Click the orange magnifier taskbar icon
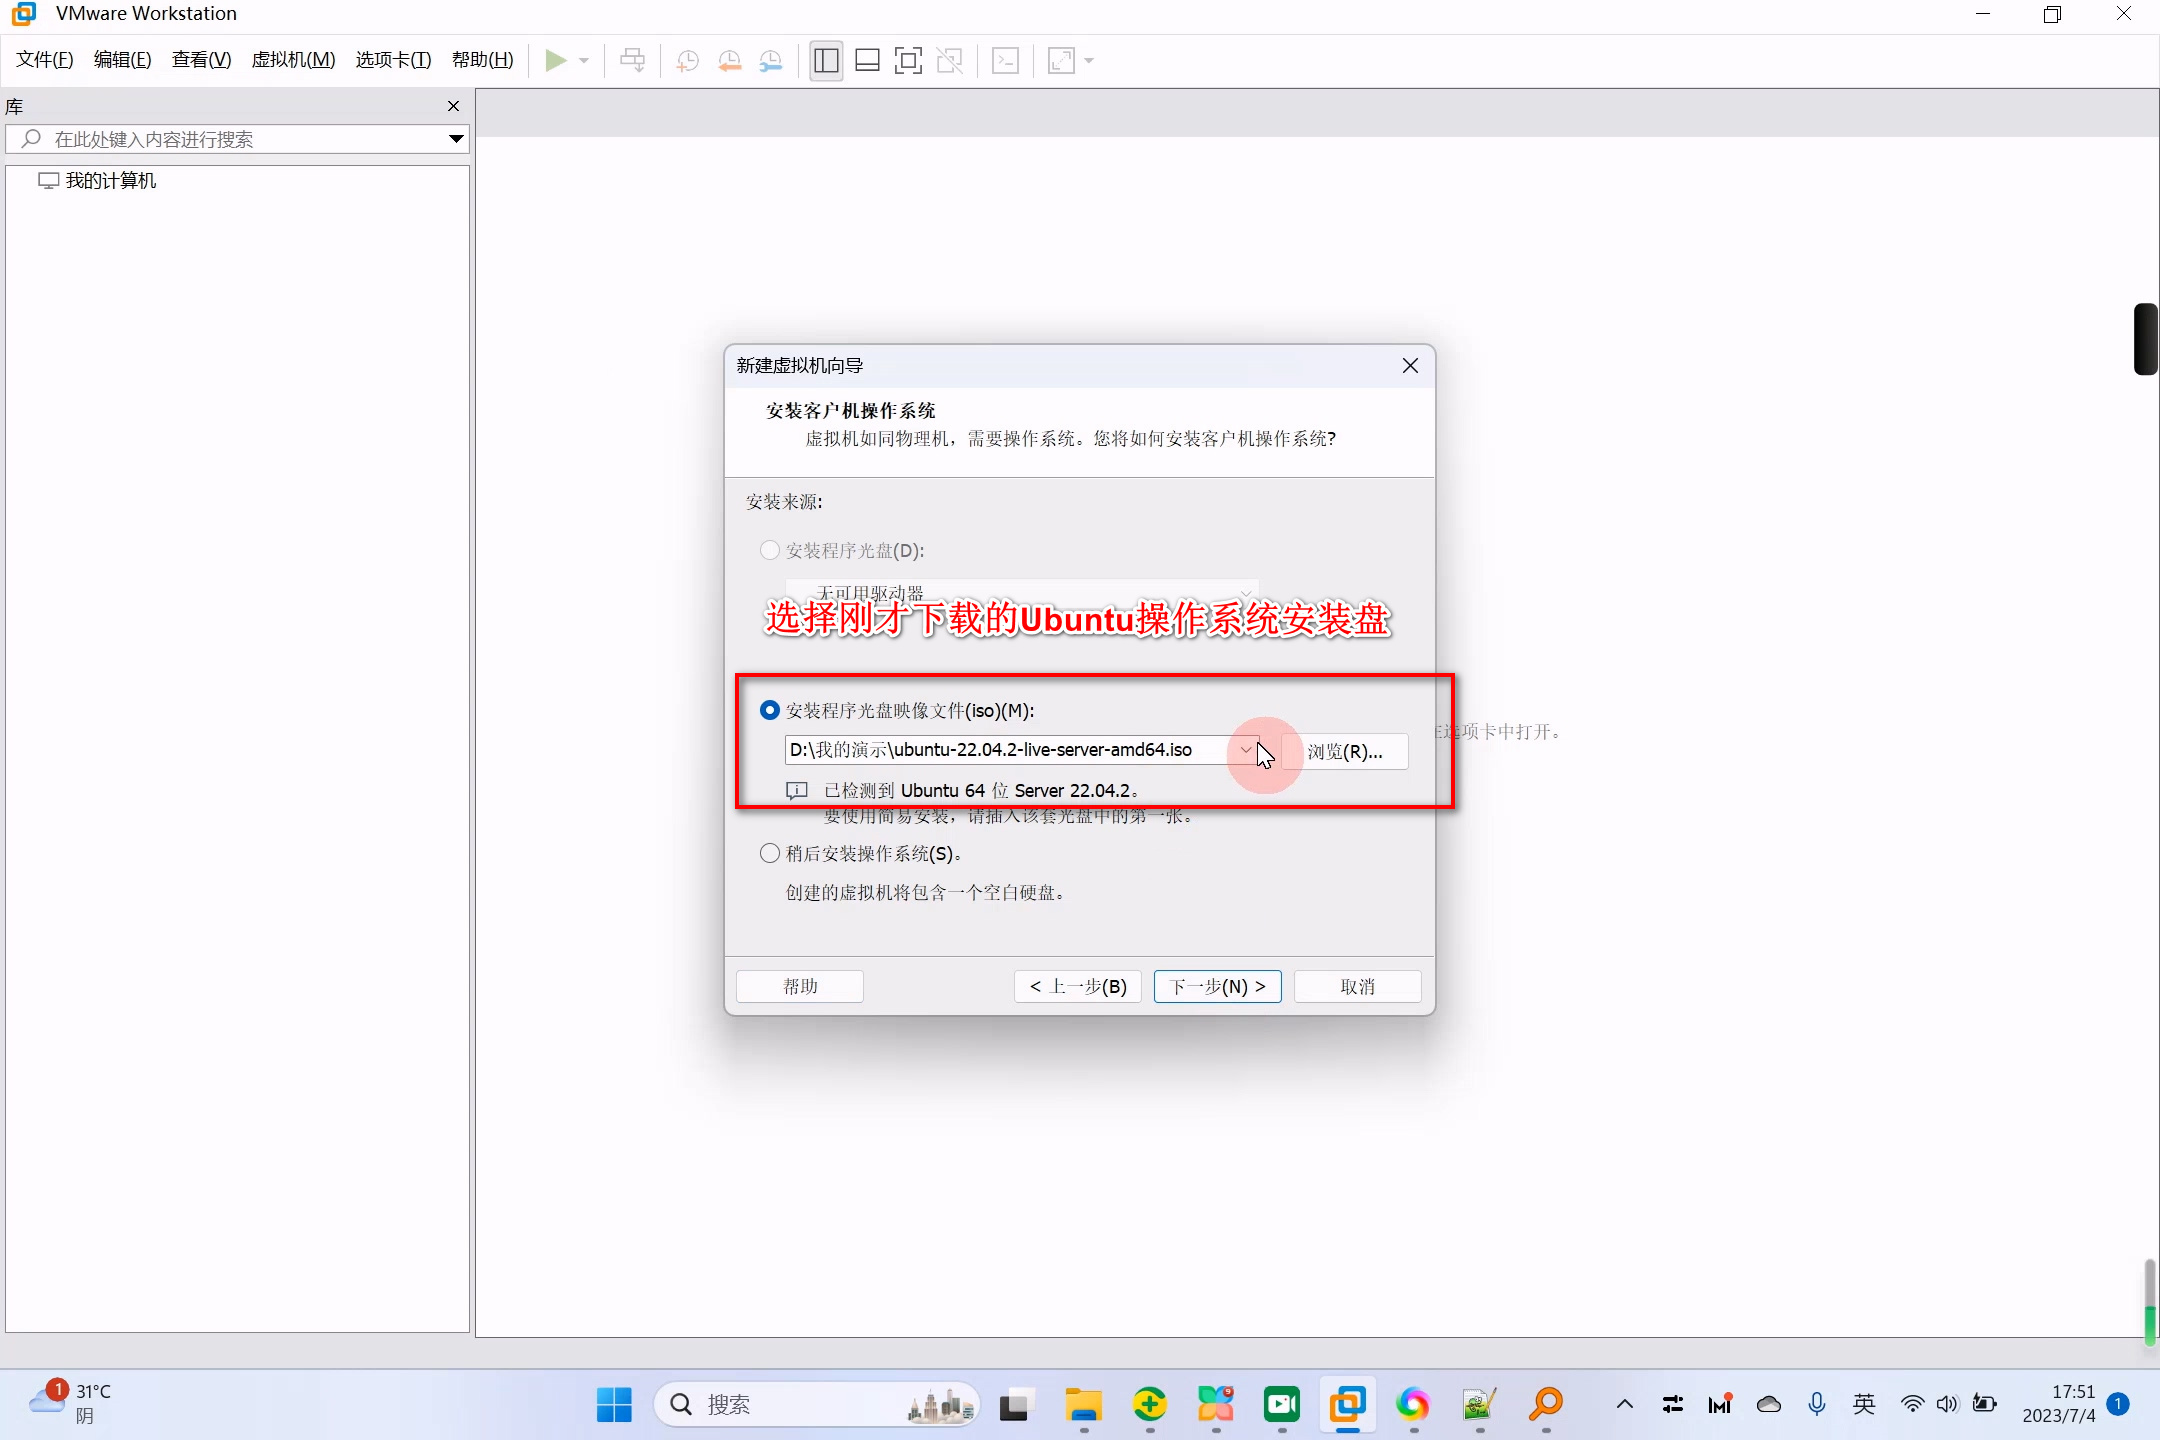Image resolution: width=2160 pixels, height=1440 pixels. 1546,1405
